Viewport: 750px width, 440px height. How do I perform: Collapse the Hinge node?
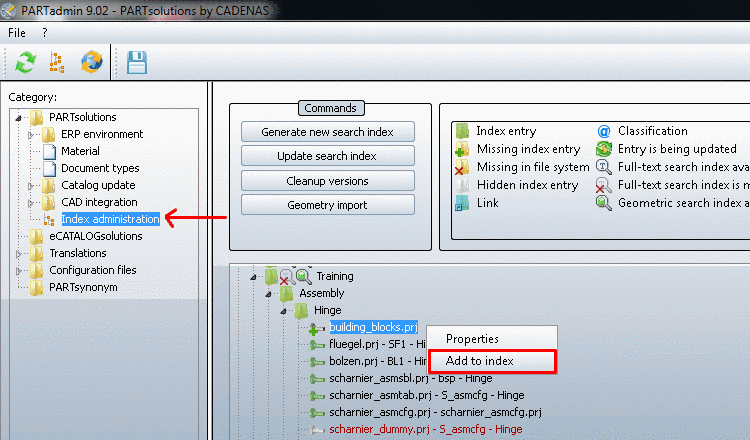point(283,311)
